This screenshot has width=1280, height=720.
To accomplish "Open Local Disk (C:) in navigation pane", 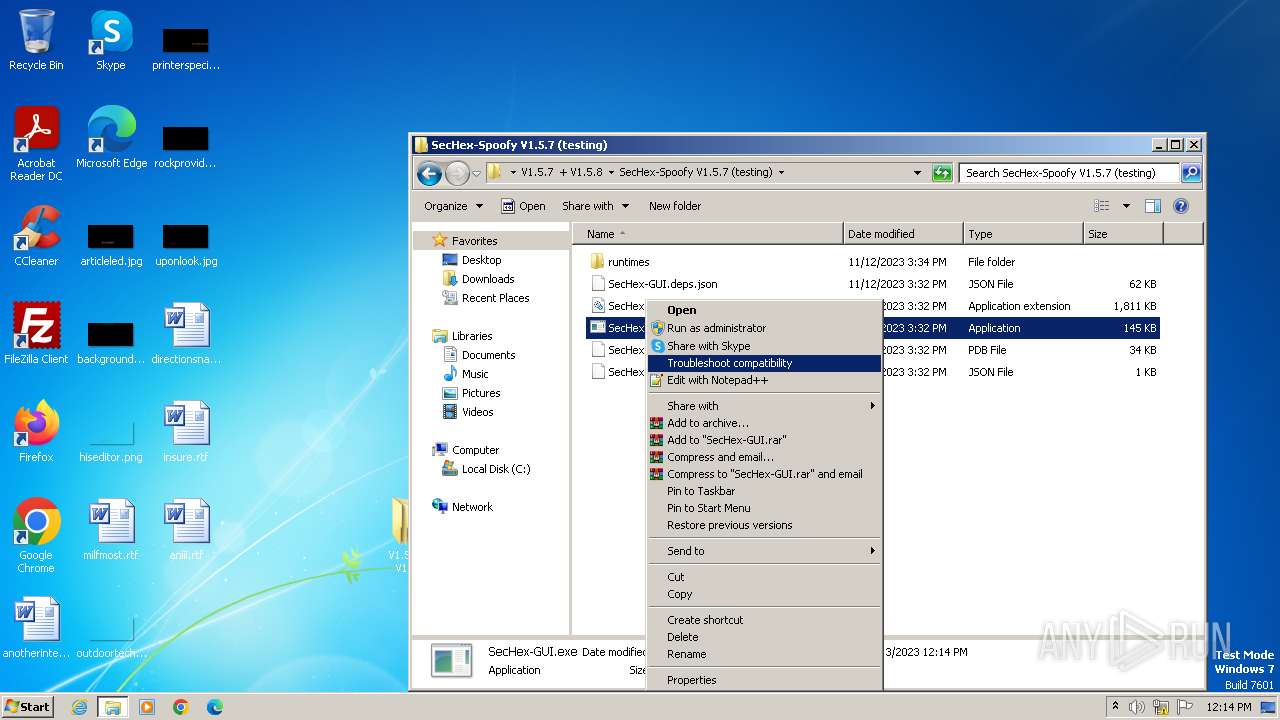I will [496, 469].
